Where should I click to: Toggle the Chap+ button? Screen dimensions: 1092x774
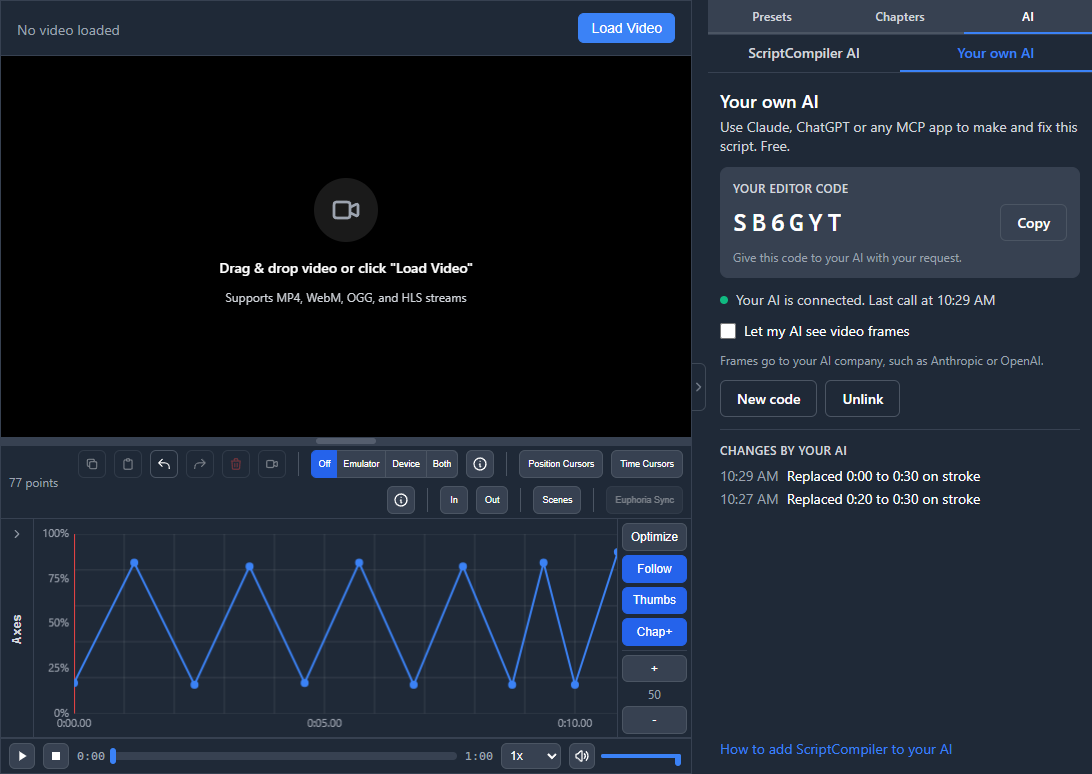point(654,632)
